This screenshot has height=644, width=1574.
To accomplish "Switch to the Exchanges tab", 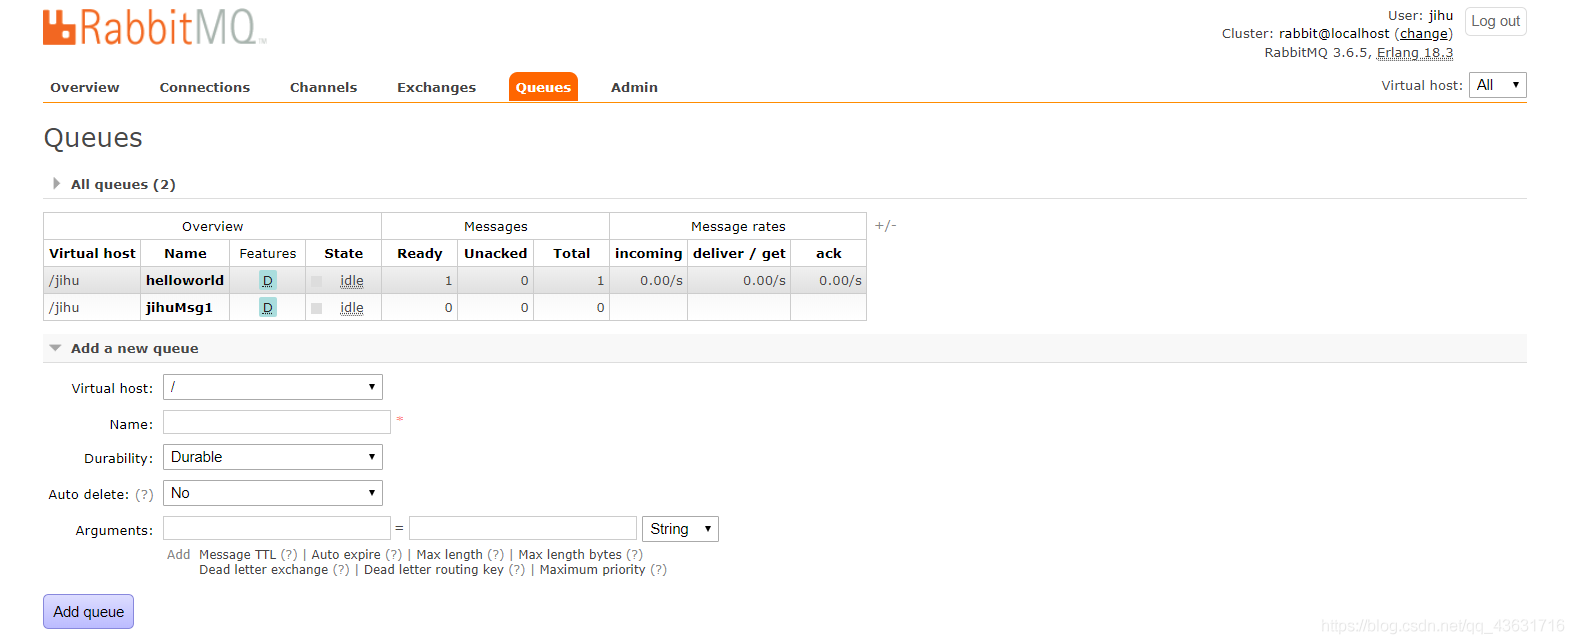I will click(x=436, y=88).
